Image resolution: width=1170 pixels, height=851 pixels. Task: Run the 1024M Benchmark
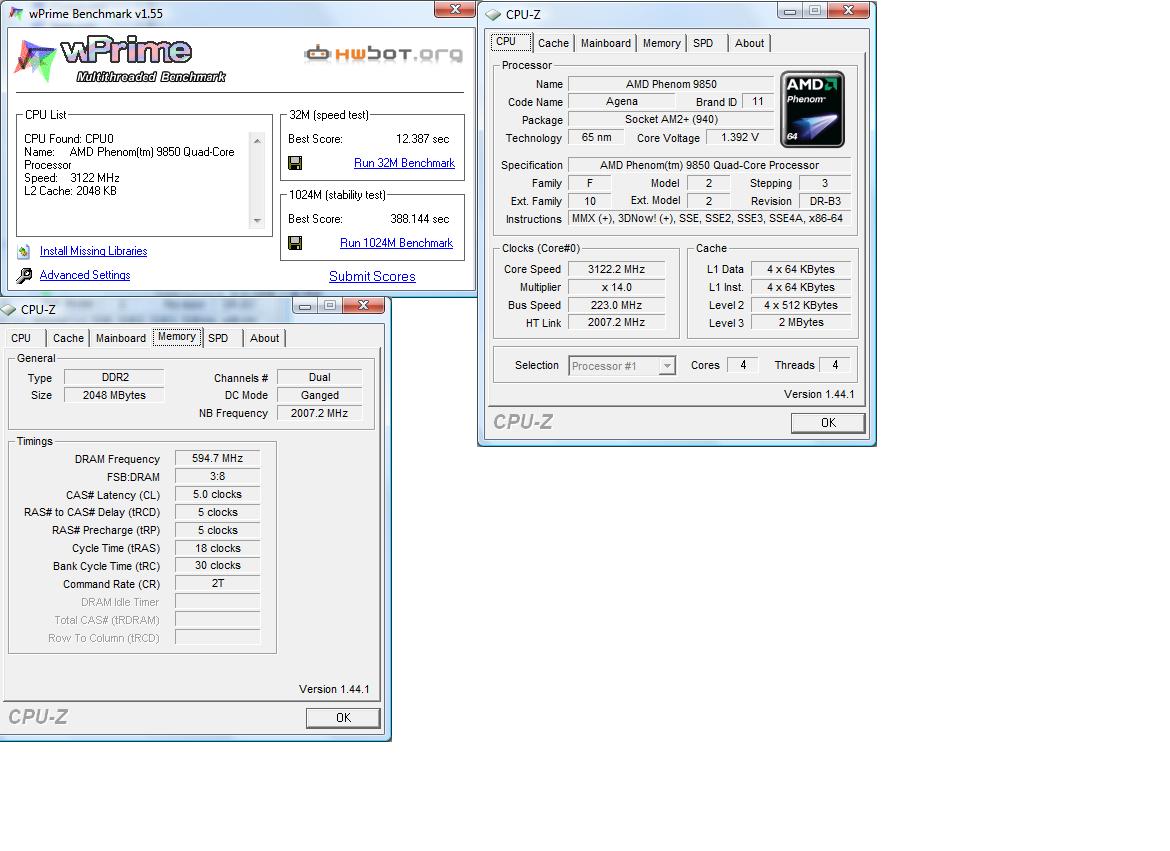(396, 243)
